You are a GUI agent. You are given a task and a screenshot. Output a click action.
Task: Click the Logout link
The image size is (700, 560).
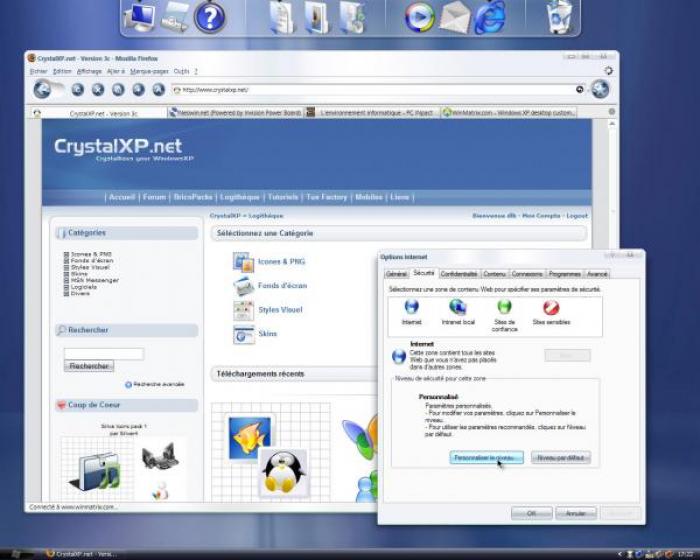pyautogui.click(x=577, y=216)
